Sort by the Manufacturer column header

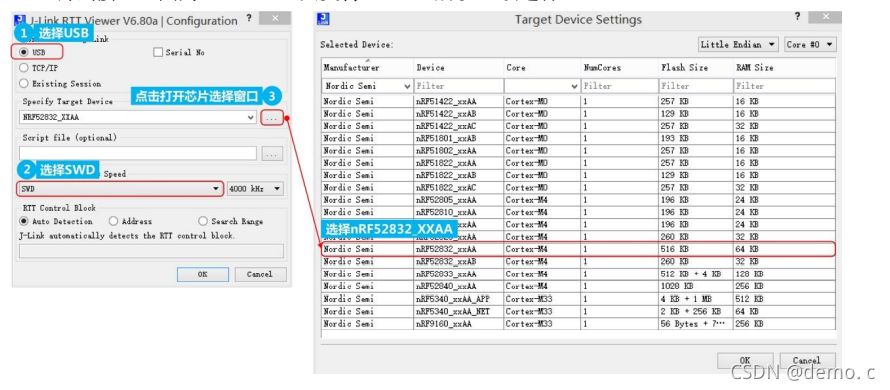point(367,68)
